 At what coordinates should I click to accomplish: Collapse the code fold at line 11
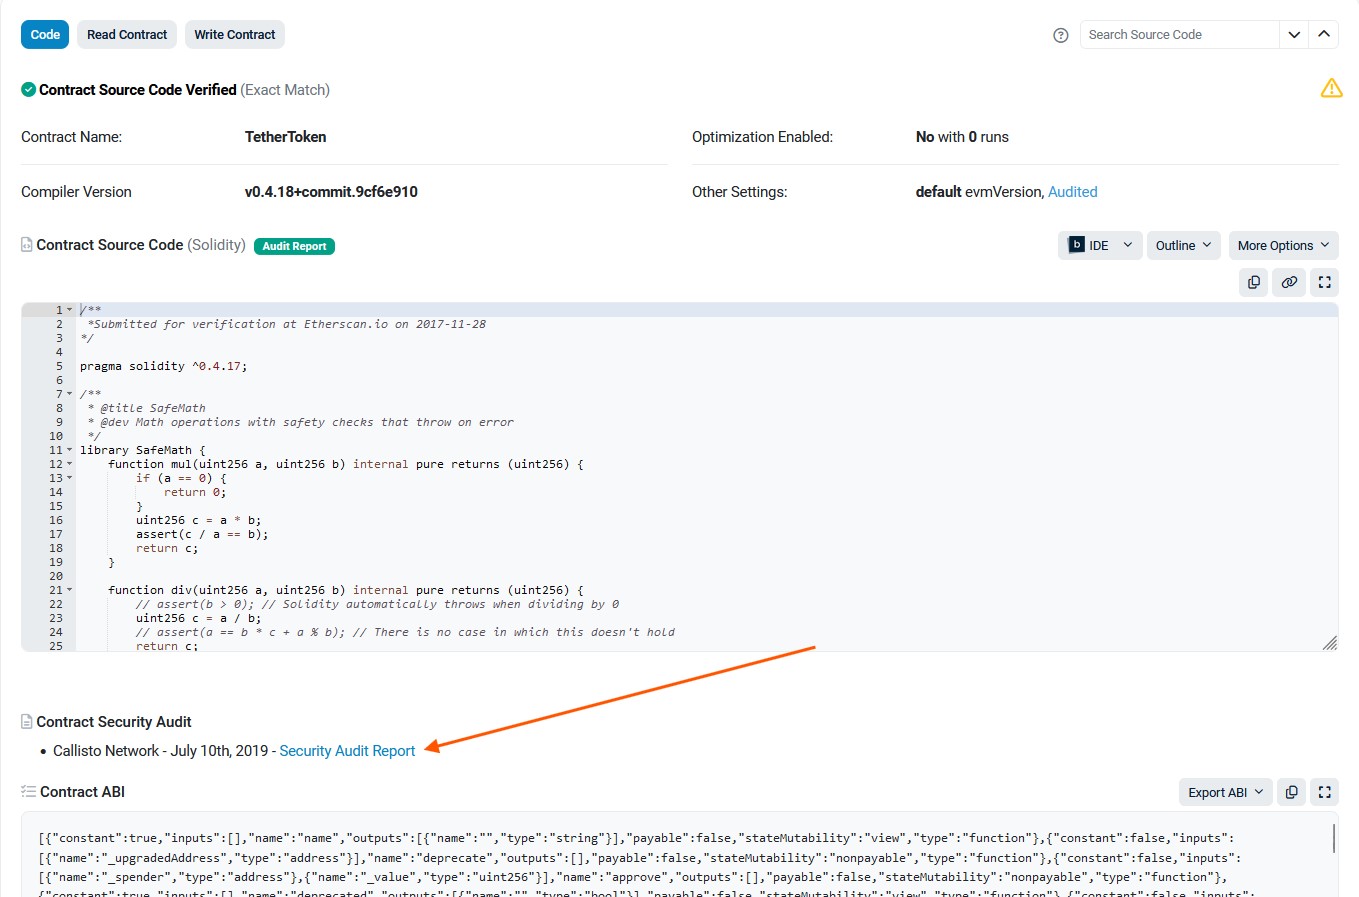point(70,450)
